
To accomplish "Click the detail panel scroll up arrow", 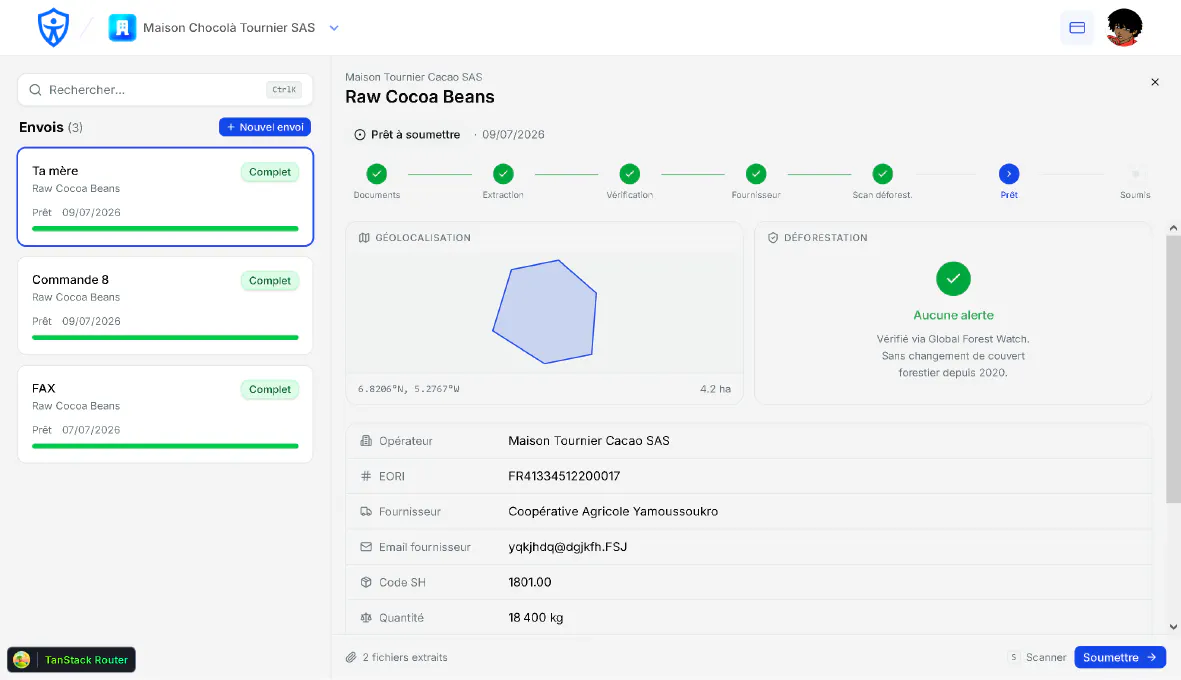I will 1173,228.
